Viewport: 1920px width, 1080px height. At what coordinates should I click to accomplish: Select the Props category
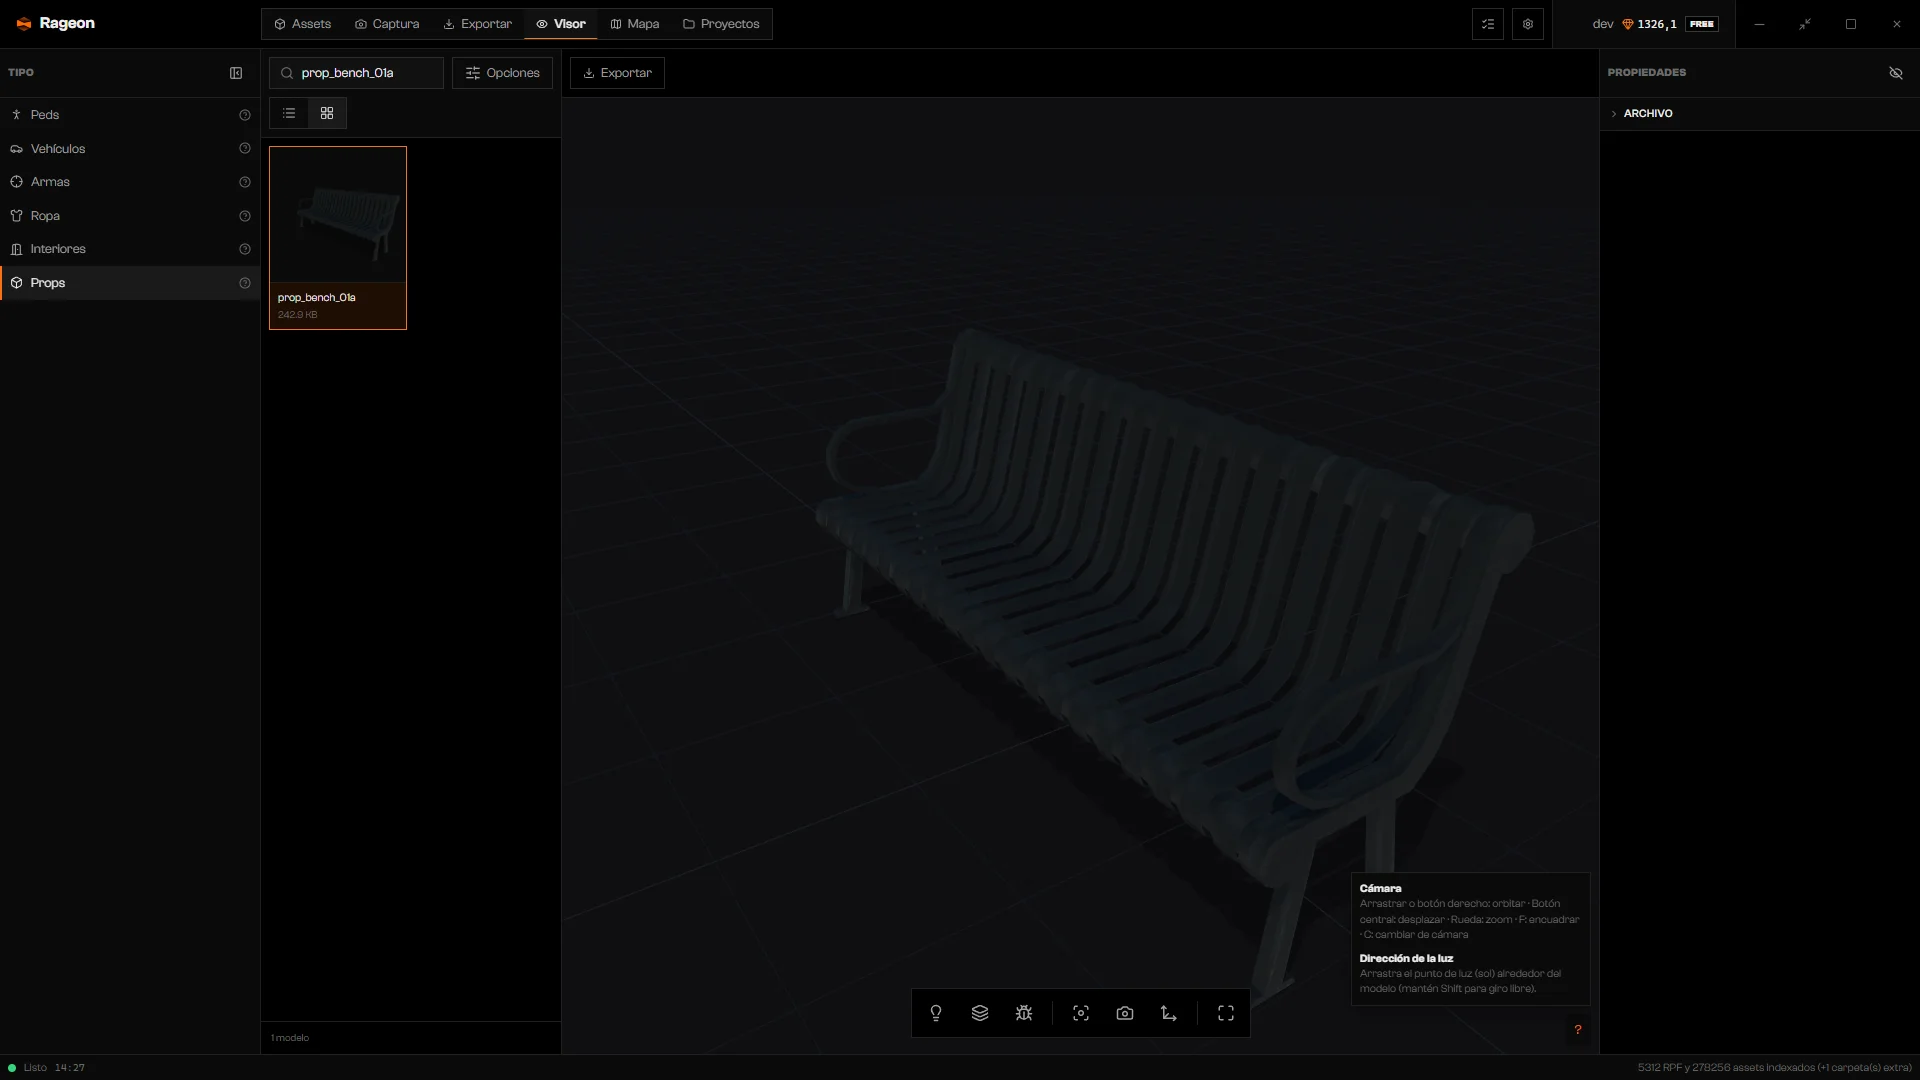point(130,283)
